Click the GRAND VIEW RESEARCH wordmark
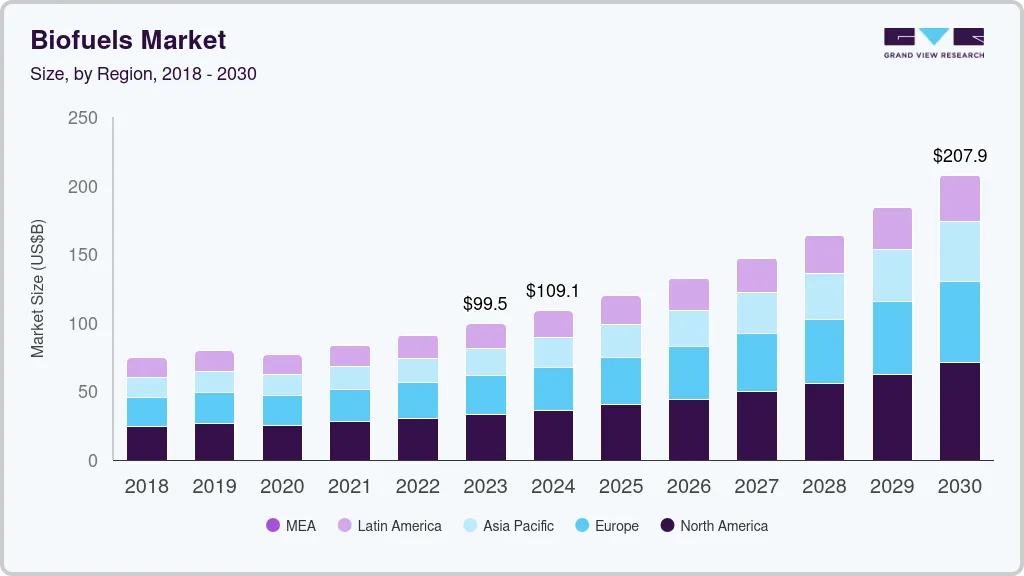 click(x=933, y=56)
